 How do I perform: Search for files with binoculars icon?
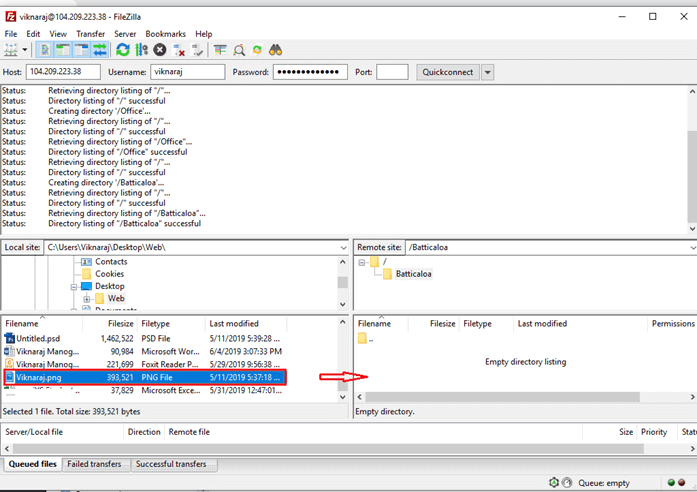[276, 50]
